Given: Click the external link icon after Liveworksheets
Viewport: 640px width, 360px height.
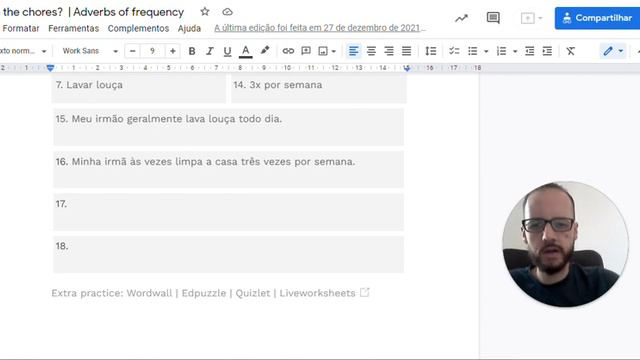Looking at the screenshot, I should tap(364, 292).
